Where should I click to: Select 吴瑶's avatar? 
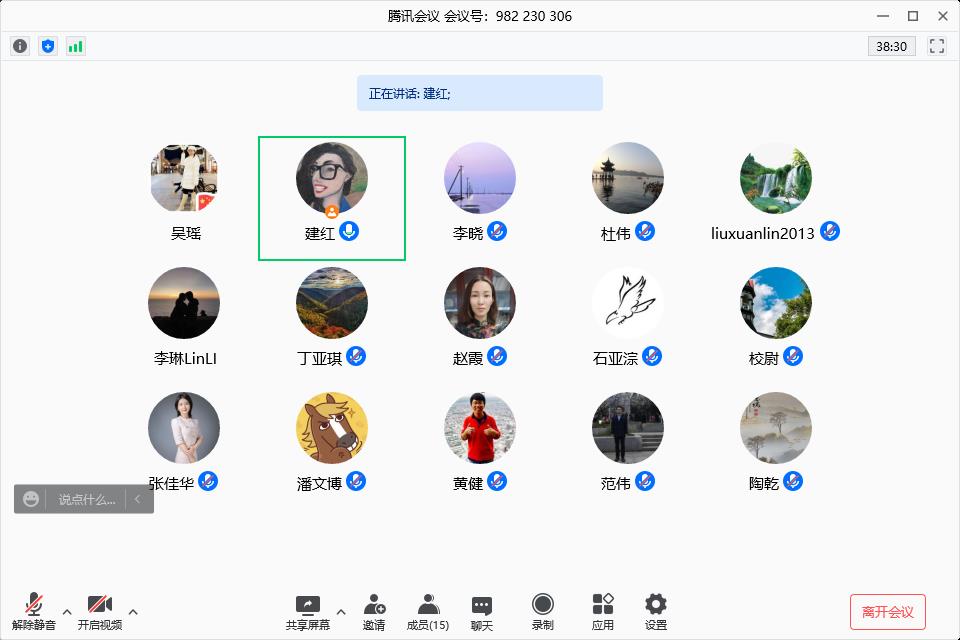coord(184,178)
